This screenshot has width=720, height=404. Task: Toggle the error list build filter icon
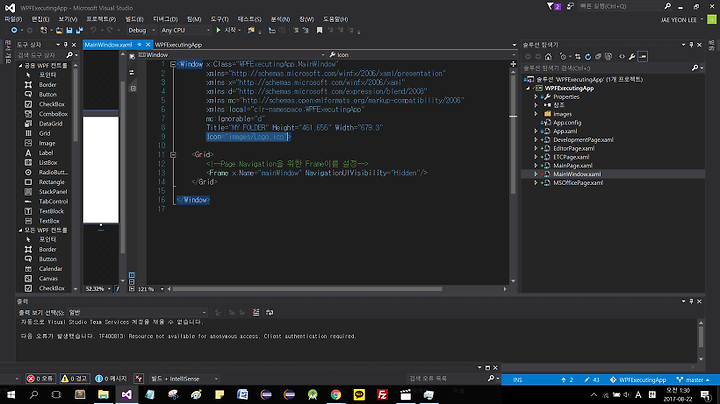(139, 379)
